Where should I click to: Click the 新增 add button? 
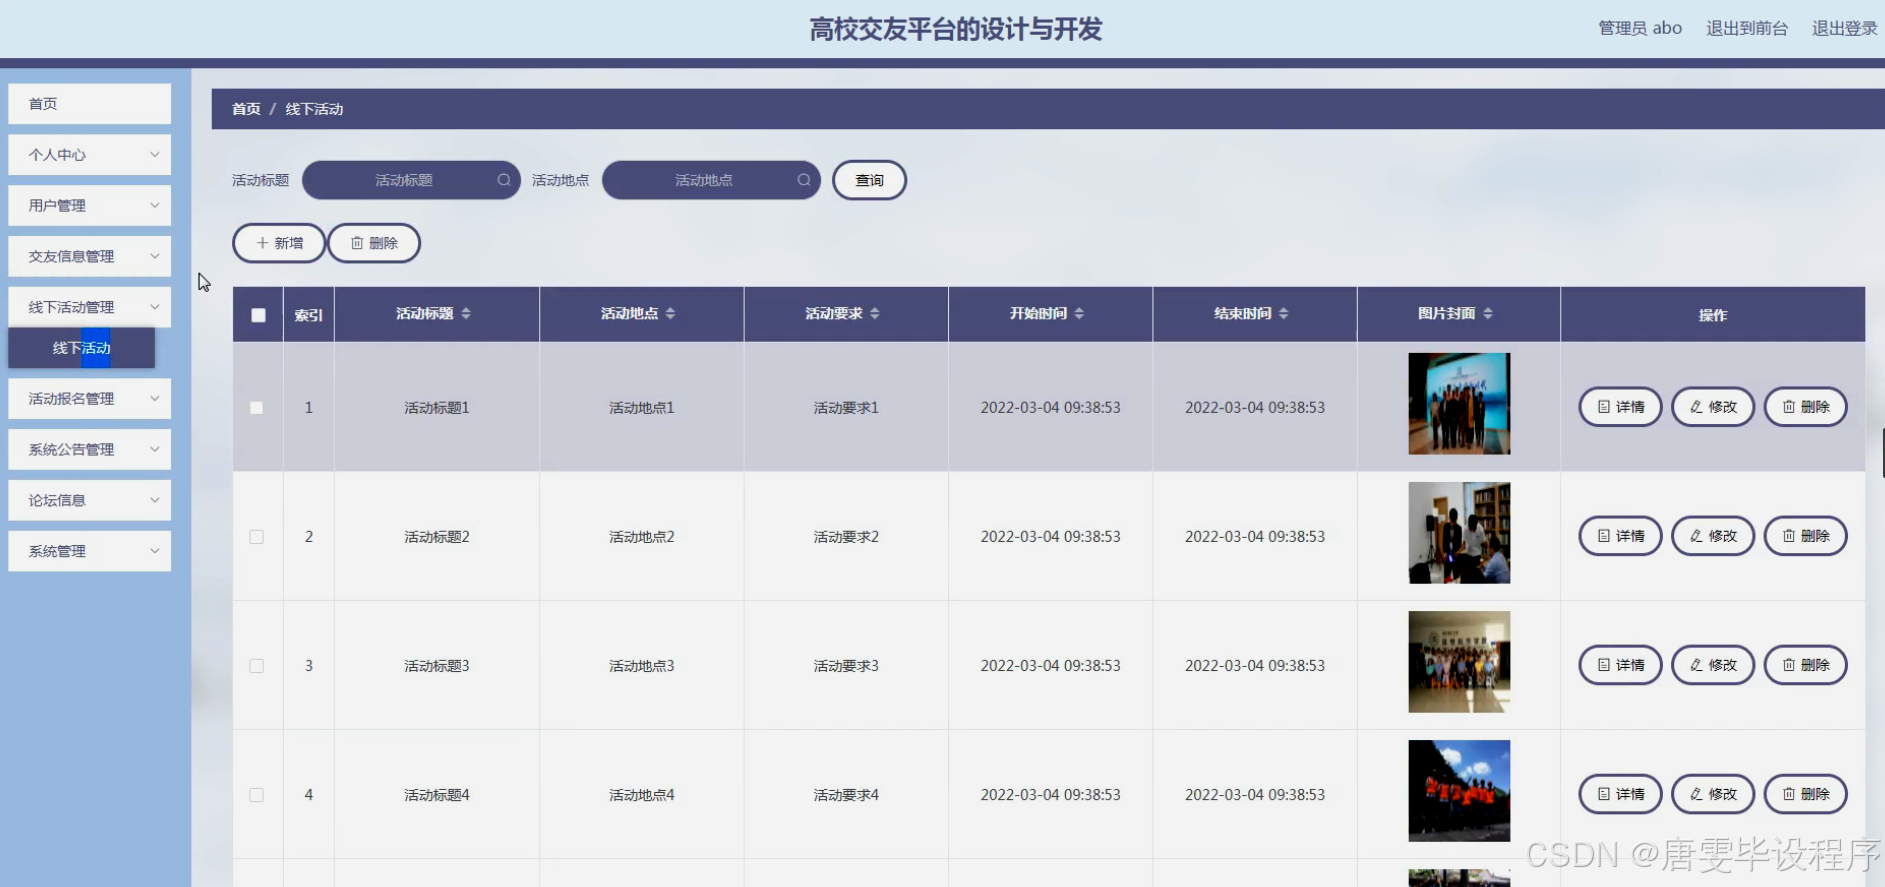[279, 243]
